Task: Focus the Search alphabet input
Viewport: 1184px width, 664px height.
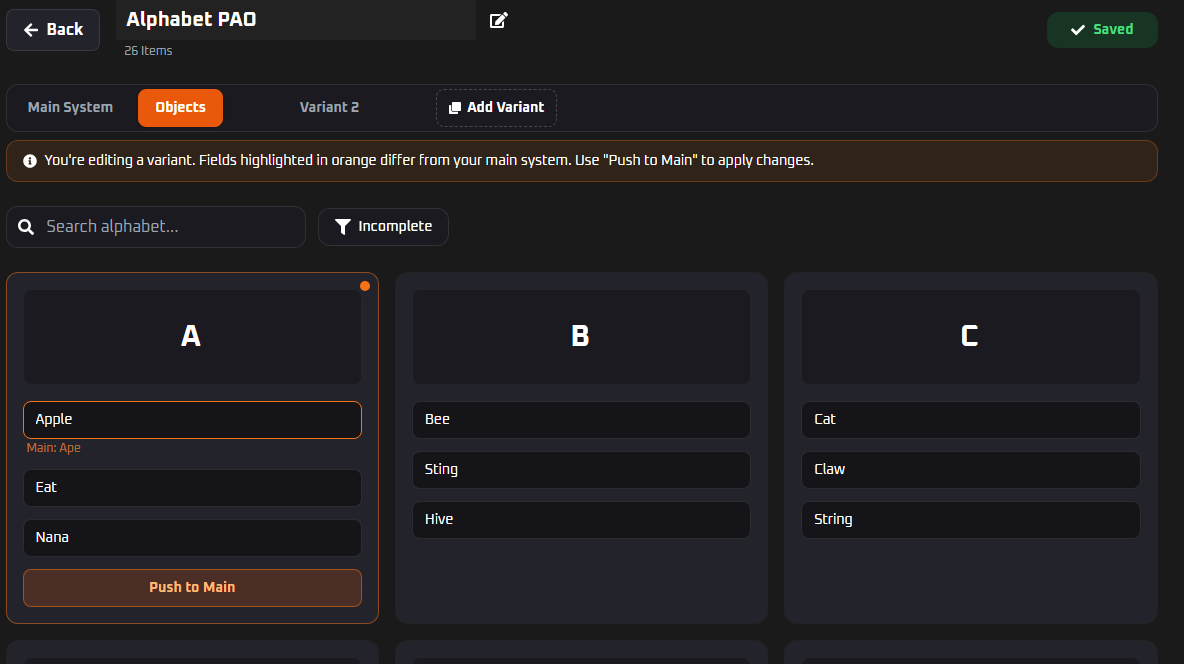Action: point(170,227)
